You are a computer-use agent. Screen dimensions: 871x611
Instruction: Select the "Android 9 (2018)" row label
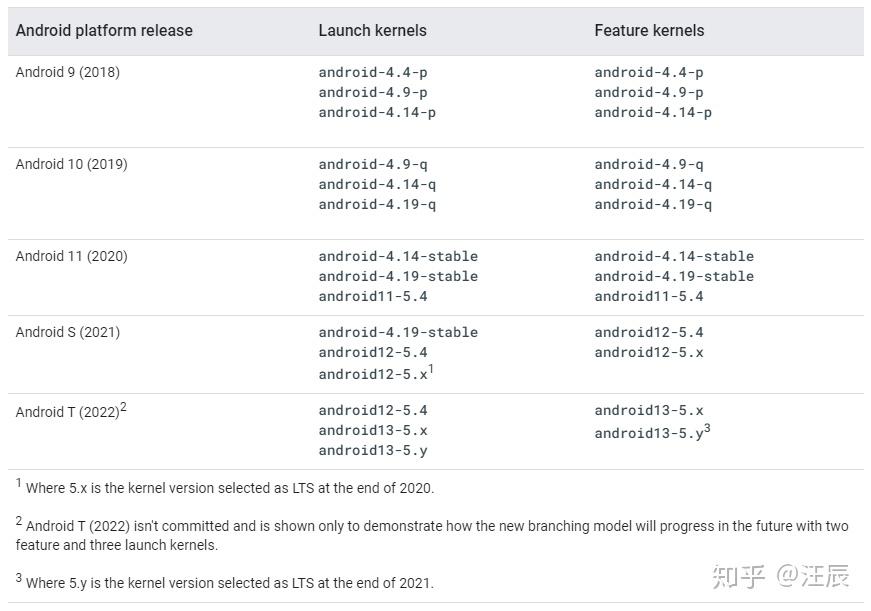coord(68,72)
